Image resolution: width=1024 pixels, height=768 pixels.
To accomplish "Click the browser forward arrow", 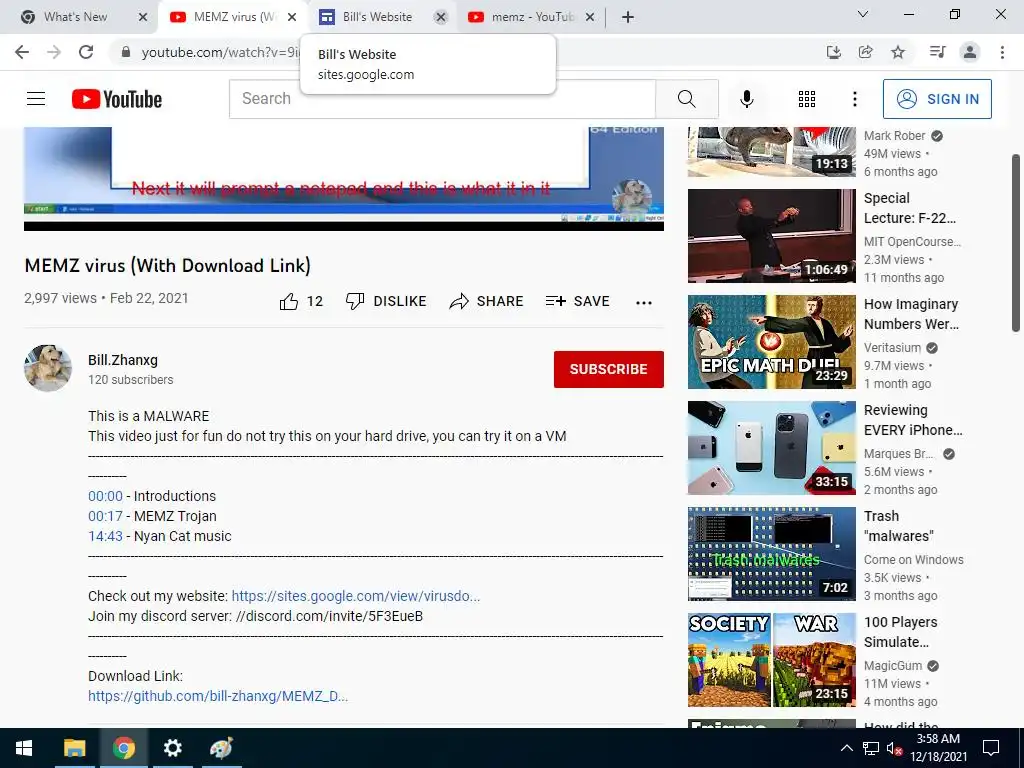I will pos(54,52).
